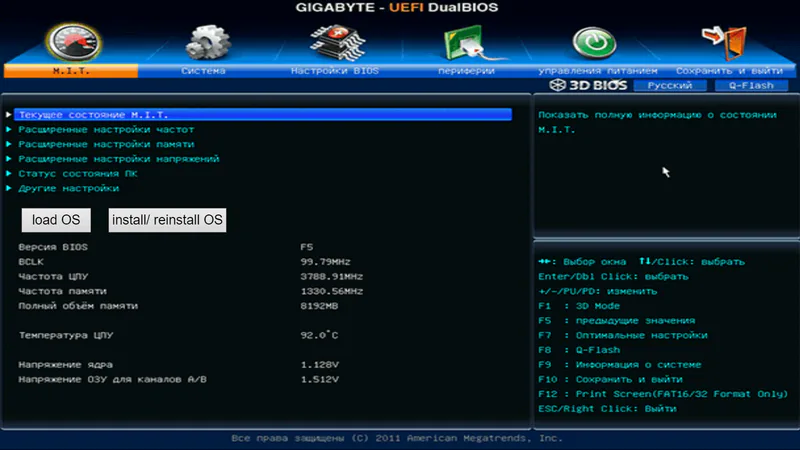Click the Настройки BIOS chip icon

tap(337, 43)
